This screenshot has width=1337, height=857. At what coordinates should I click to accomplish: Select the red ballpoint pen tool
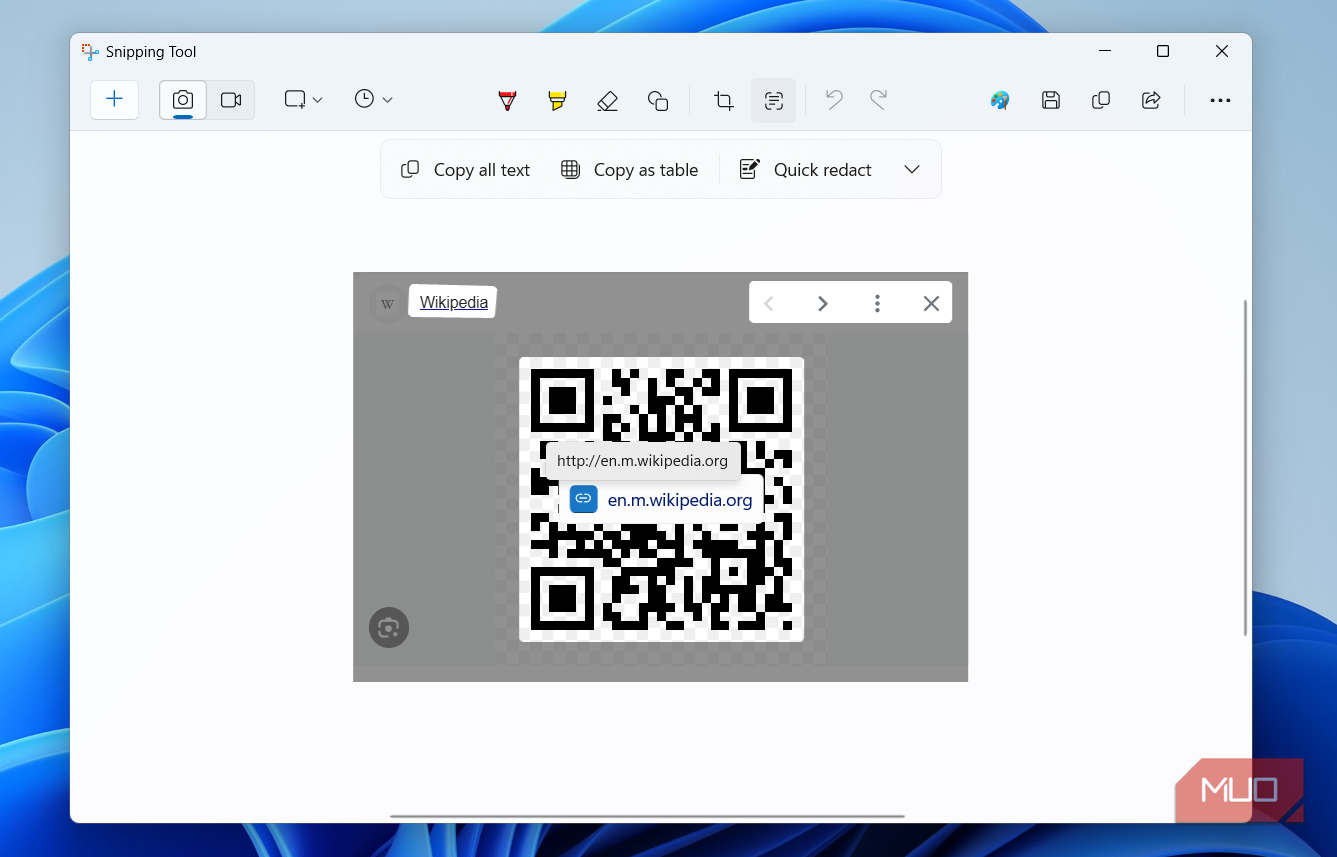pyautogui.click(x=508, y=100)
